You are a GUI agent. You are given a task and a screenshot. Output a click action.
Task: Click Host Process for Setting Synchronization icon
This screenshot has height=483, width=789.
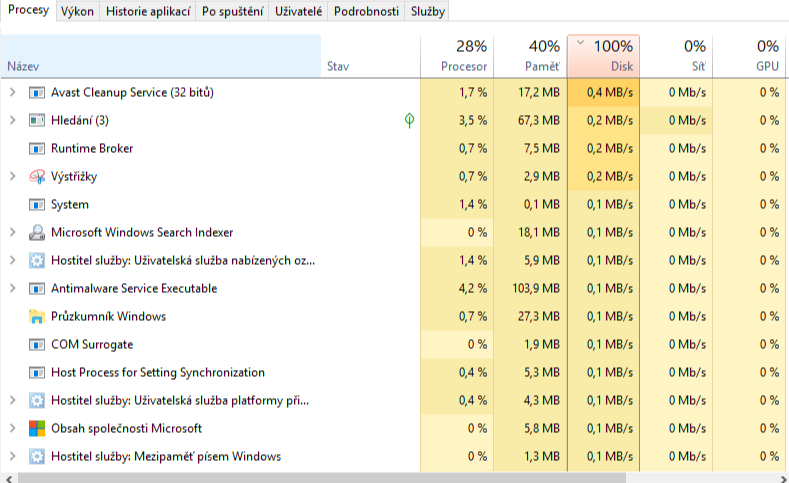(37, 372)
